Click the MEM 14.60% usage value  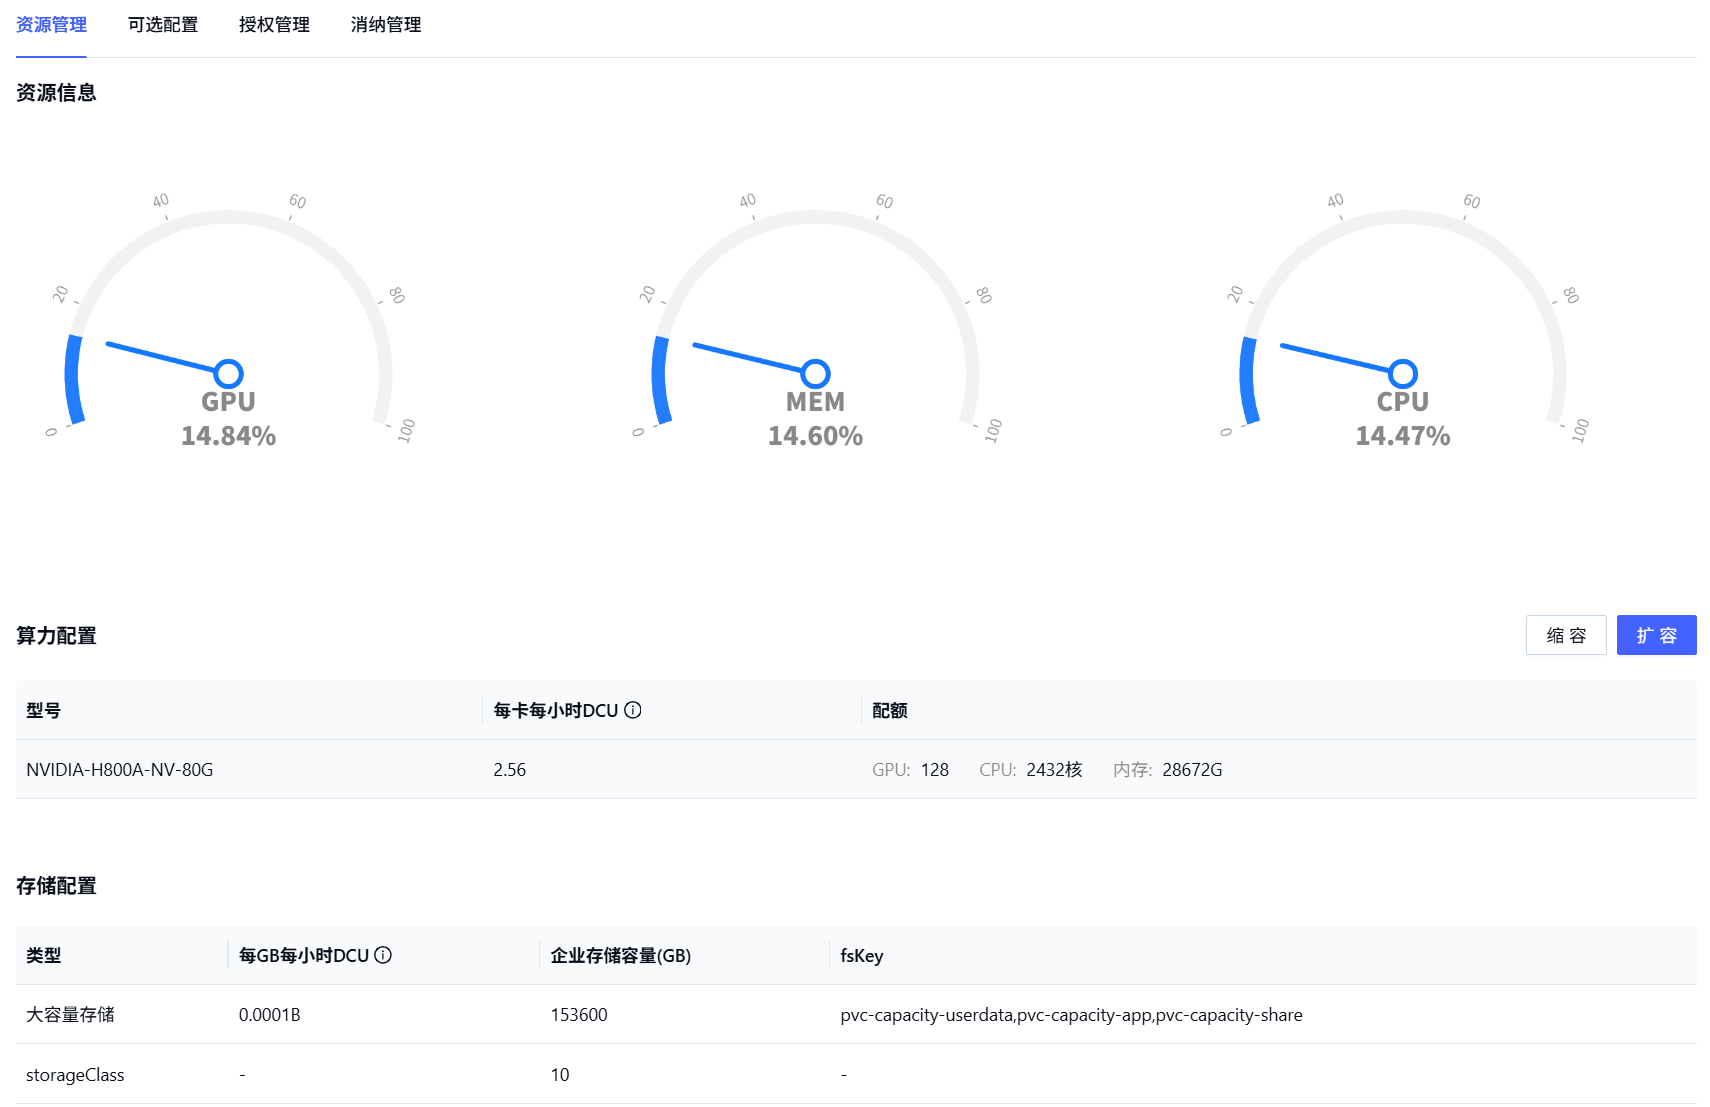(815, 436)
